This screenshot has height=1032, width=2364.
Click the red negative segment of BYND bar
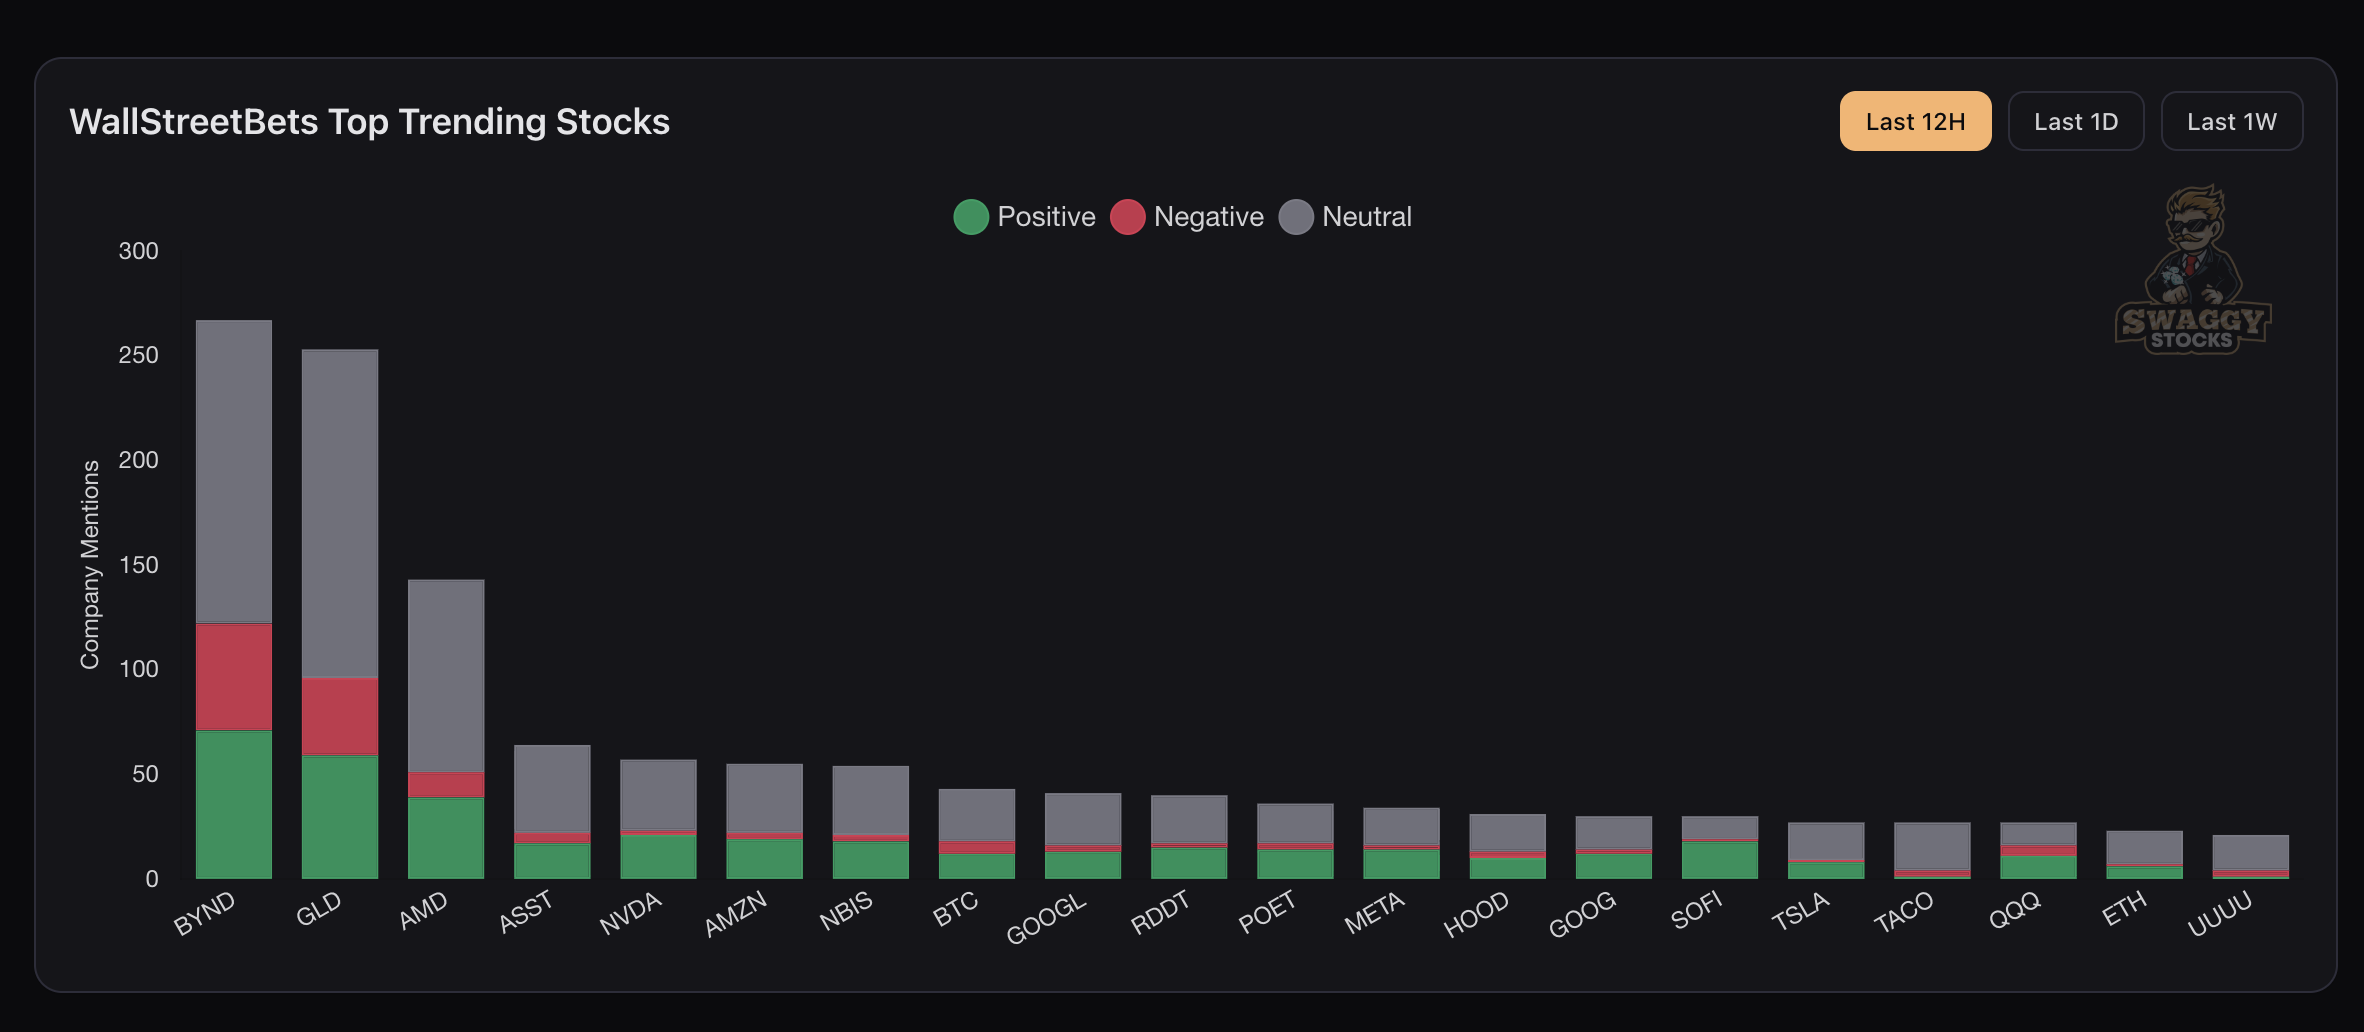click(x=234, y=677)
